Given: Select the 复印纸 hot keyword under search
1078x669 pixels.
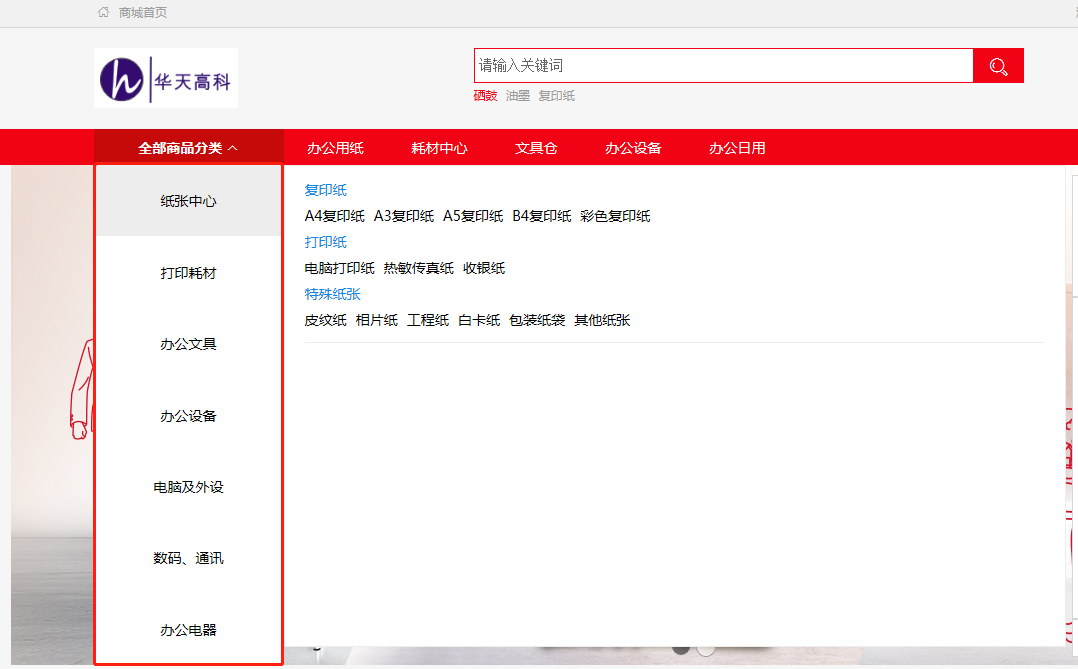Looking at the screenshot, I should 556,96.
